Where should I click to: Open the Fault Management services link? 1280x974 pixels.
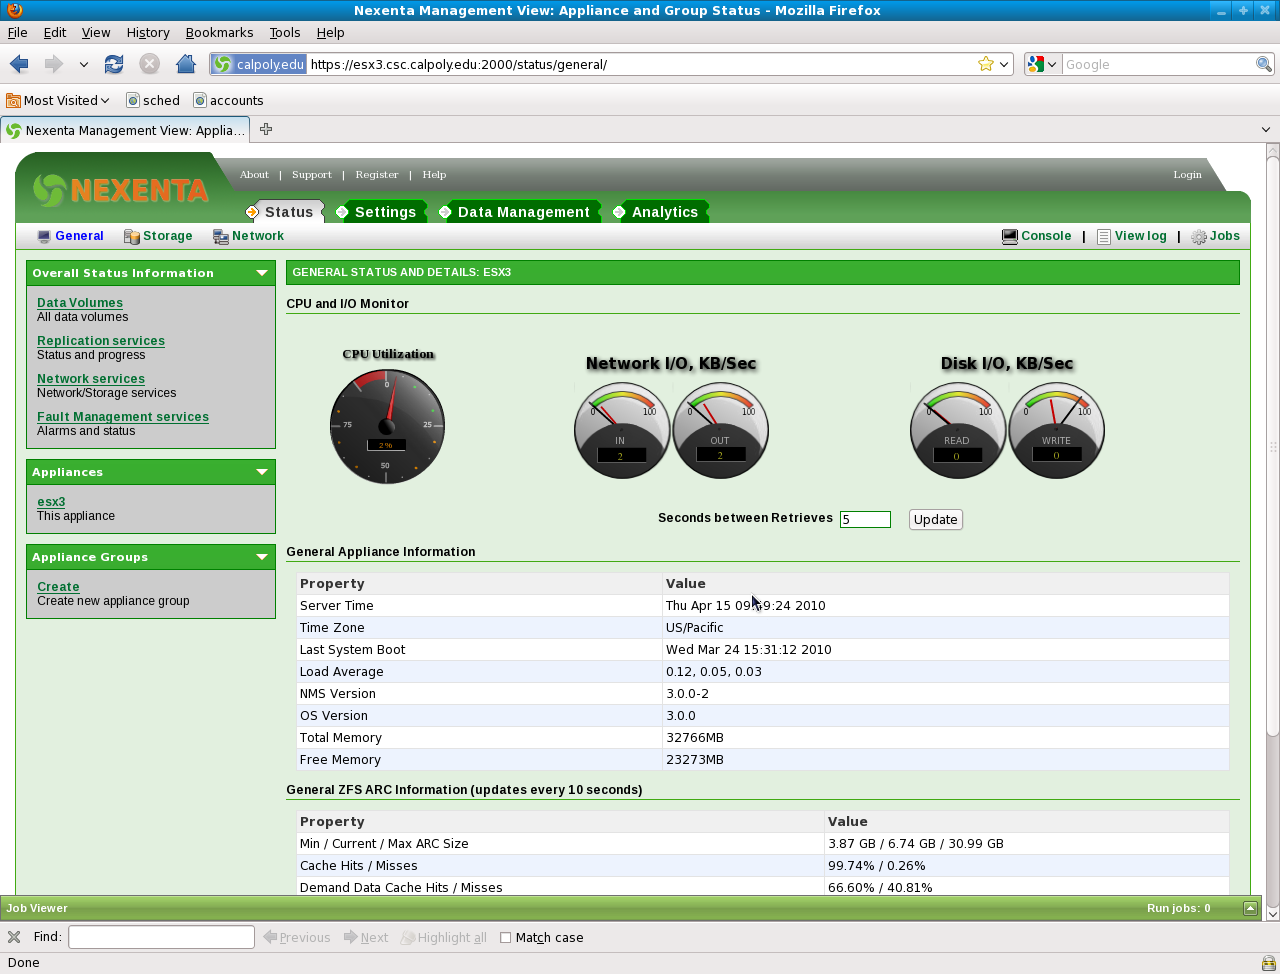[123, 417]
